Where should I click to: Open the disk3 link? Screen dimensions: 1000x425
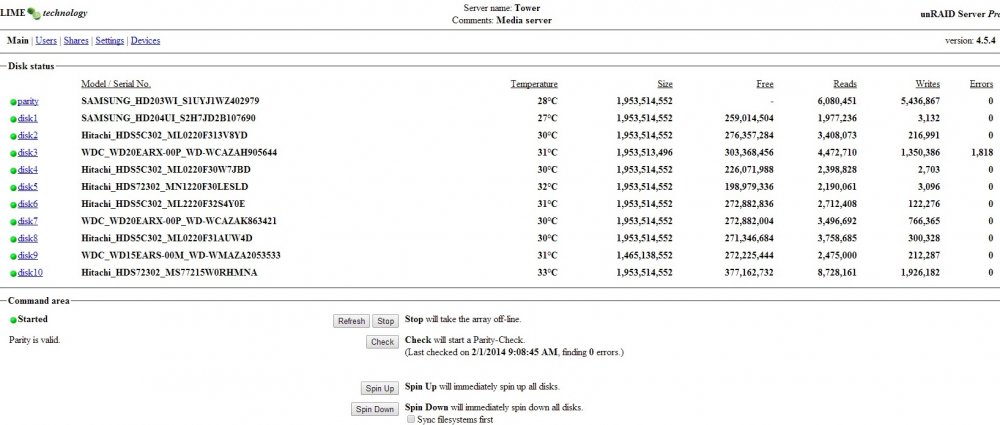click(27, 153)
